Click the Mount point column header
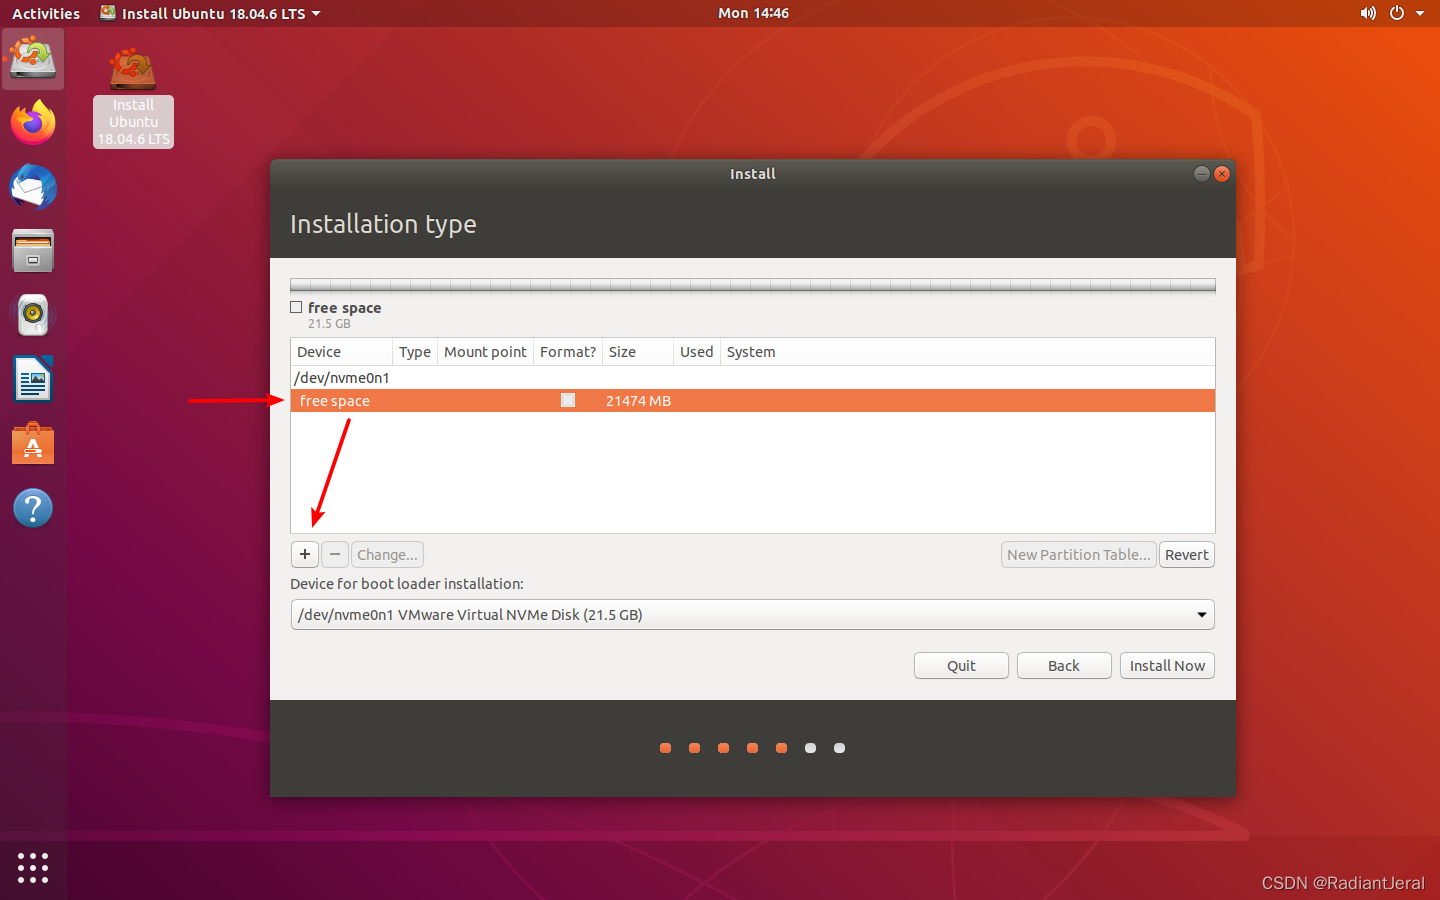The image size is (1440, 900). click(485, 352)
